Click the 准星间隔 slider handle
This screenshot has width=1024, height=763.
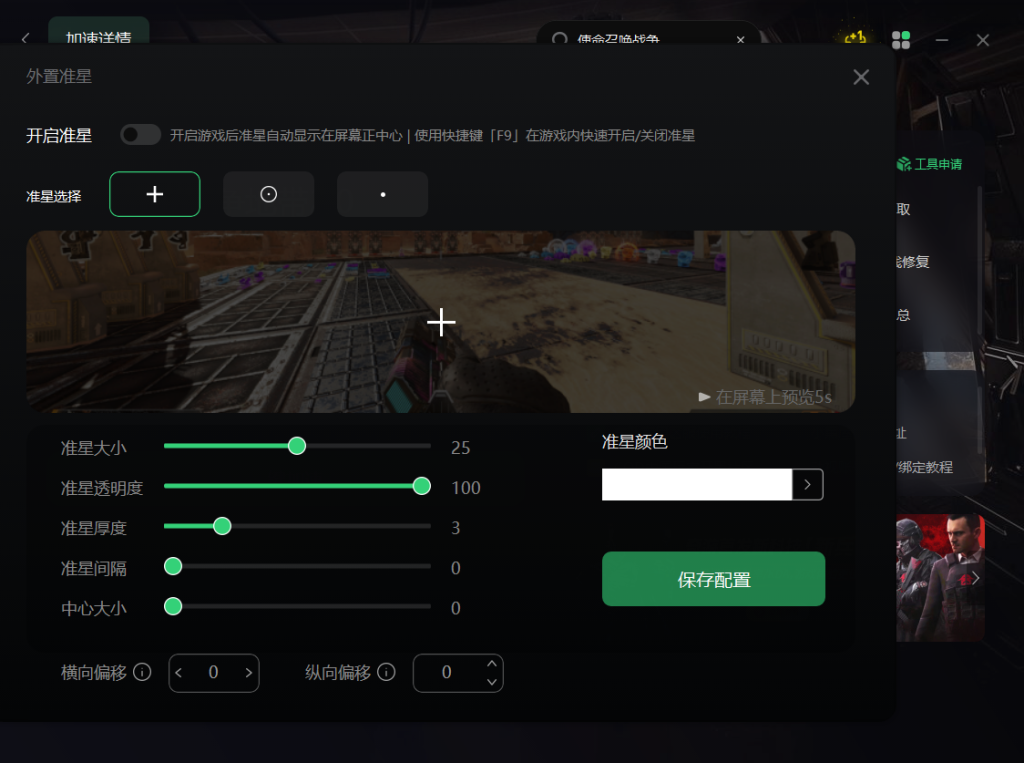tap(173, 566)
